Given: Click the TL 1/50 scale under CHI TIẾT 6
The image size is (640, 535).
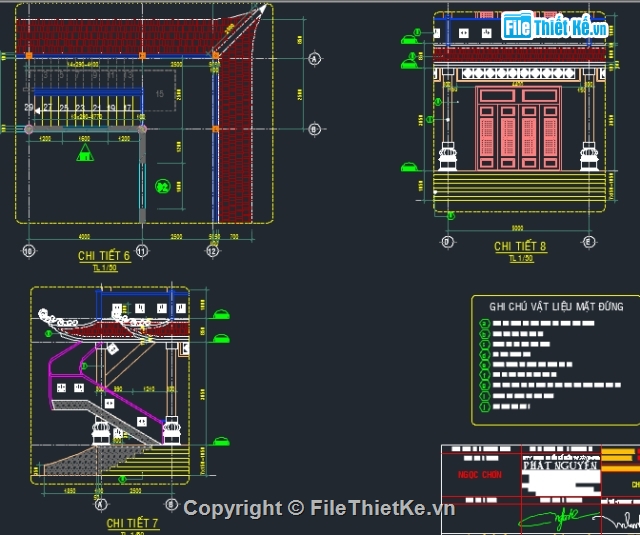Looking at the screenshot, I should (105, 268).
